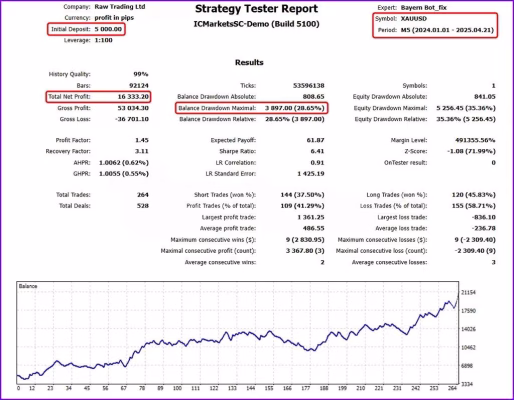Click Z-Score value -1.08 (71.99%)

point(471,151)
